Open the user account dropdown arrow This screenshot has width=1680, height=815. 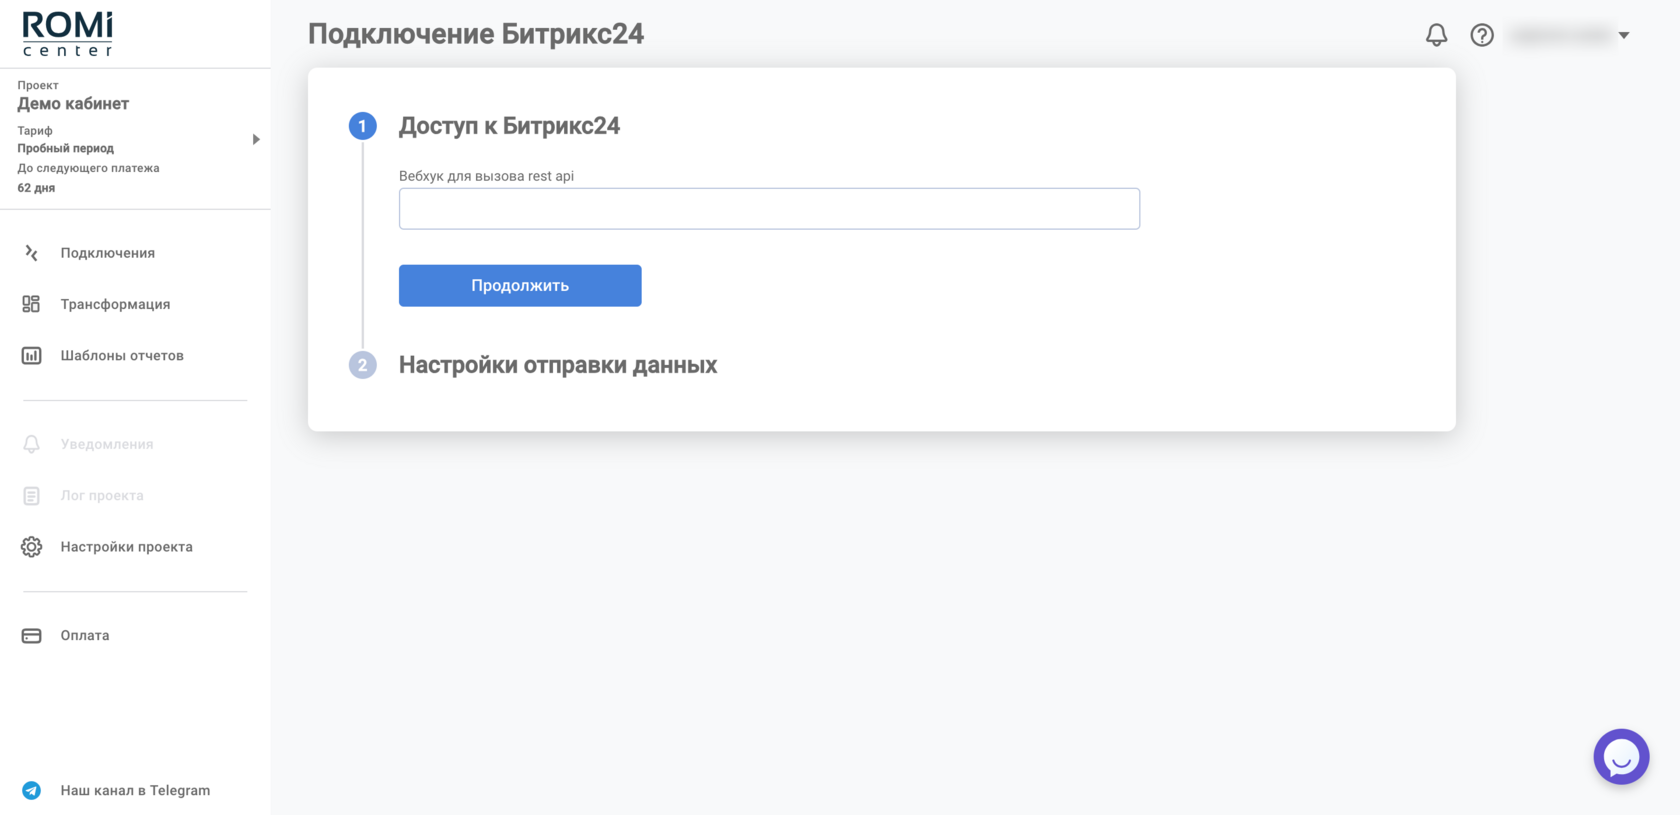(1624, 35)
